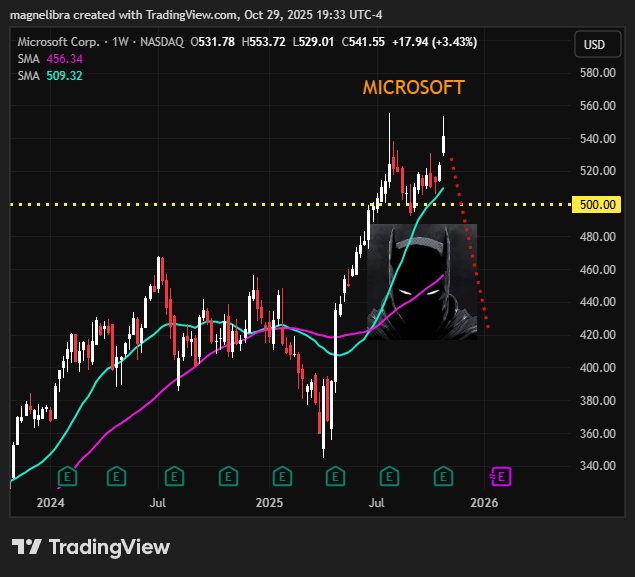Viewport: 635px width, 577px height.
Task: Click the 420.00 price axis label
Action: click(598, 335)
